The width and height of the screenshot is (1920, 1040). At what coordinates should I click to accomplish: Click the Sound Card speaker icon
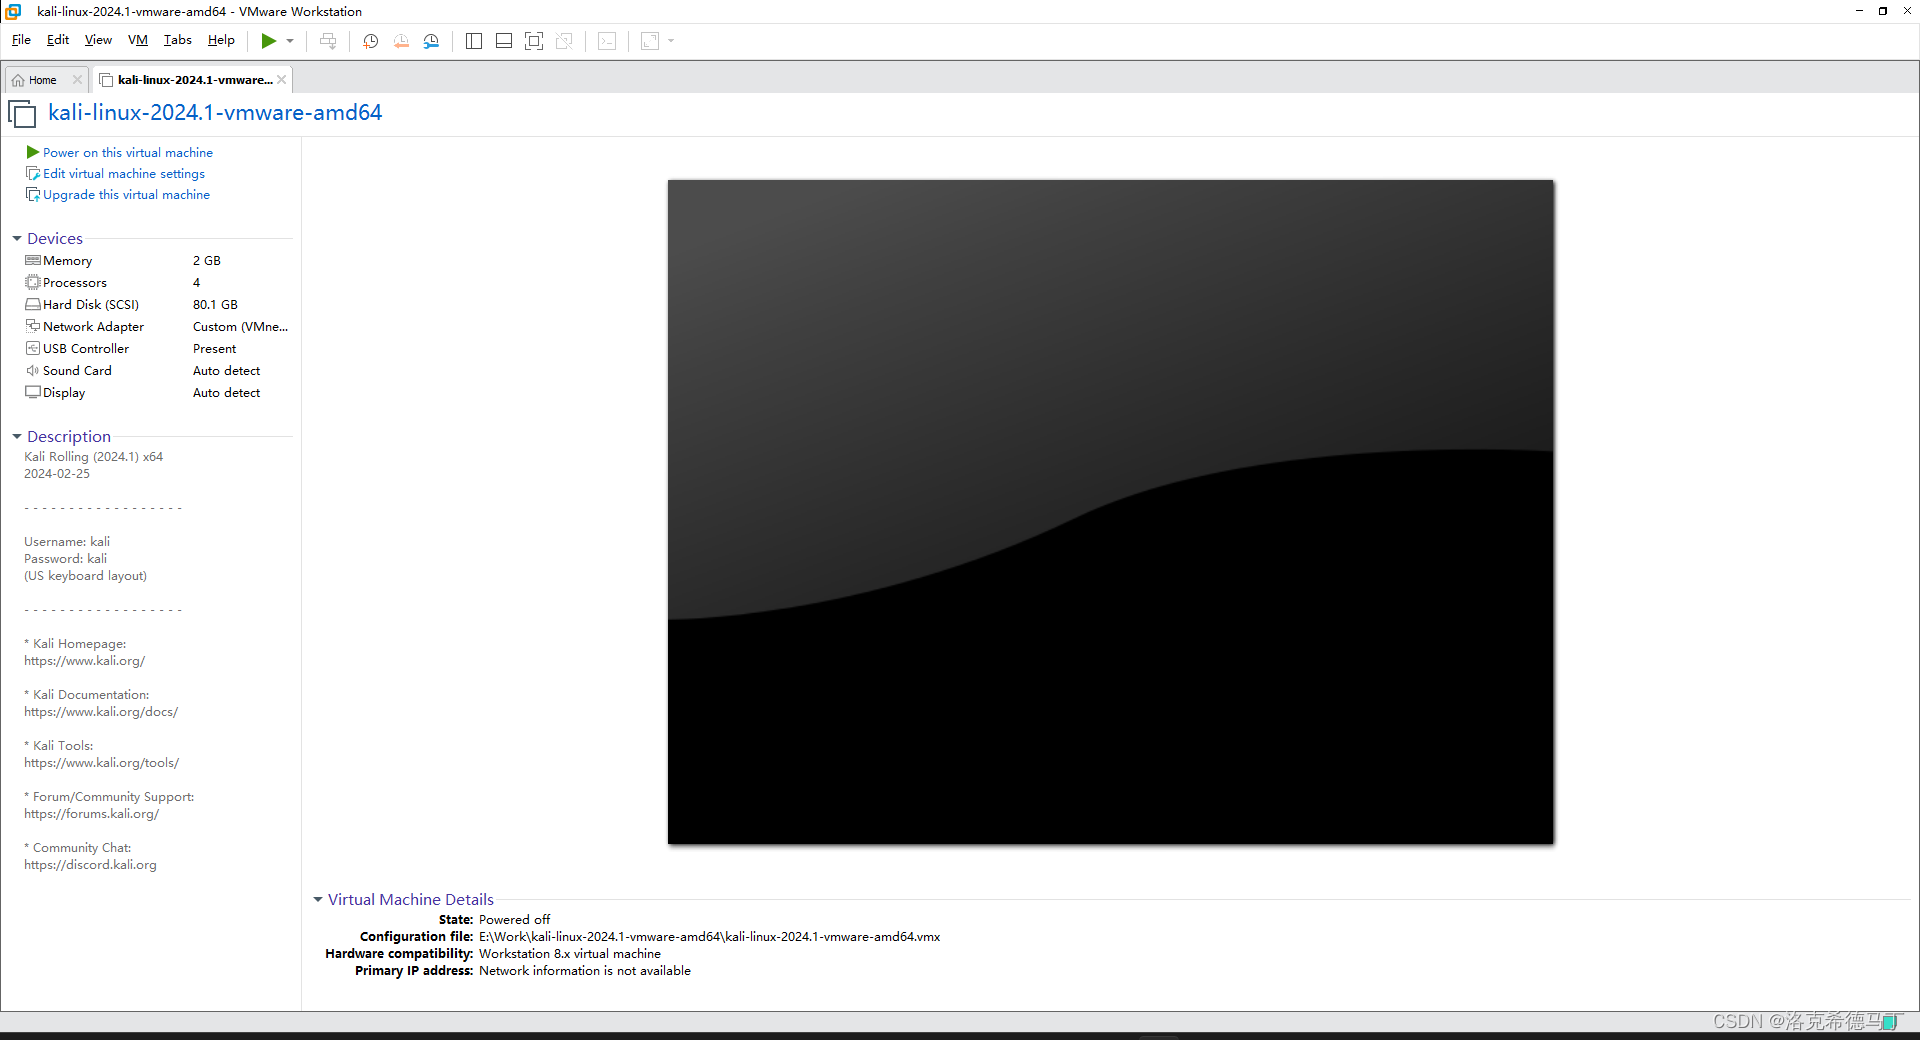click(33, 370)
